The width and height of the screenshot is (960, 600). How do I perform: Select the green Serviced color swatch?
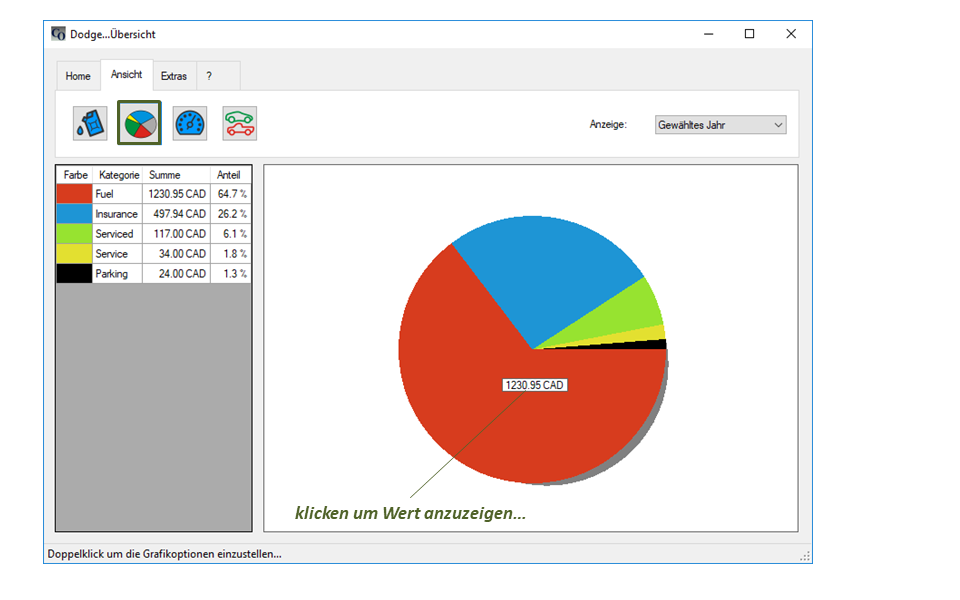74,234
